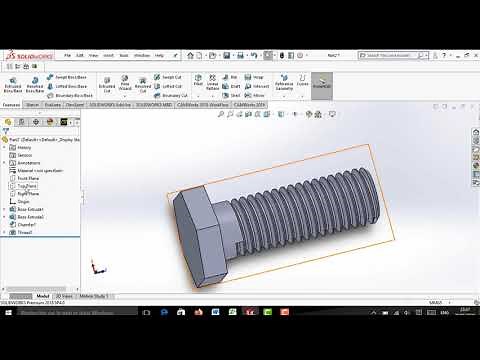This screenshot has height=360, width=480.
Task: Open the Reference Geometry dropdown arrow
Action: point(284,96)
